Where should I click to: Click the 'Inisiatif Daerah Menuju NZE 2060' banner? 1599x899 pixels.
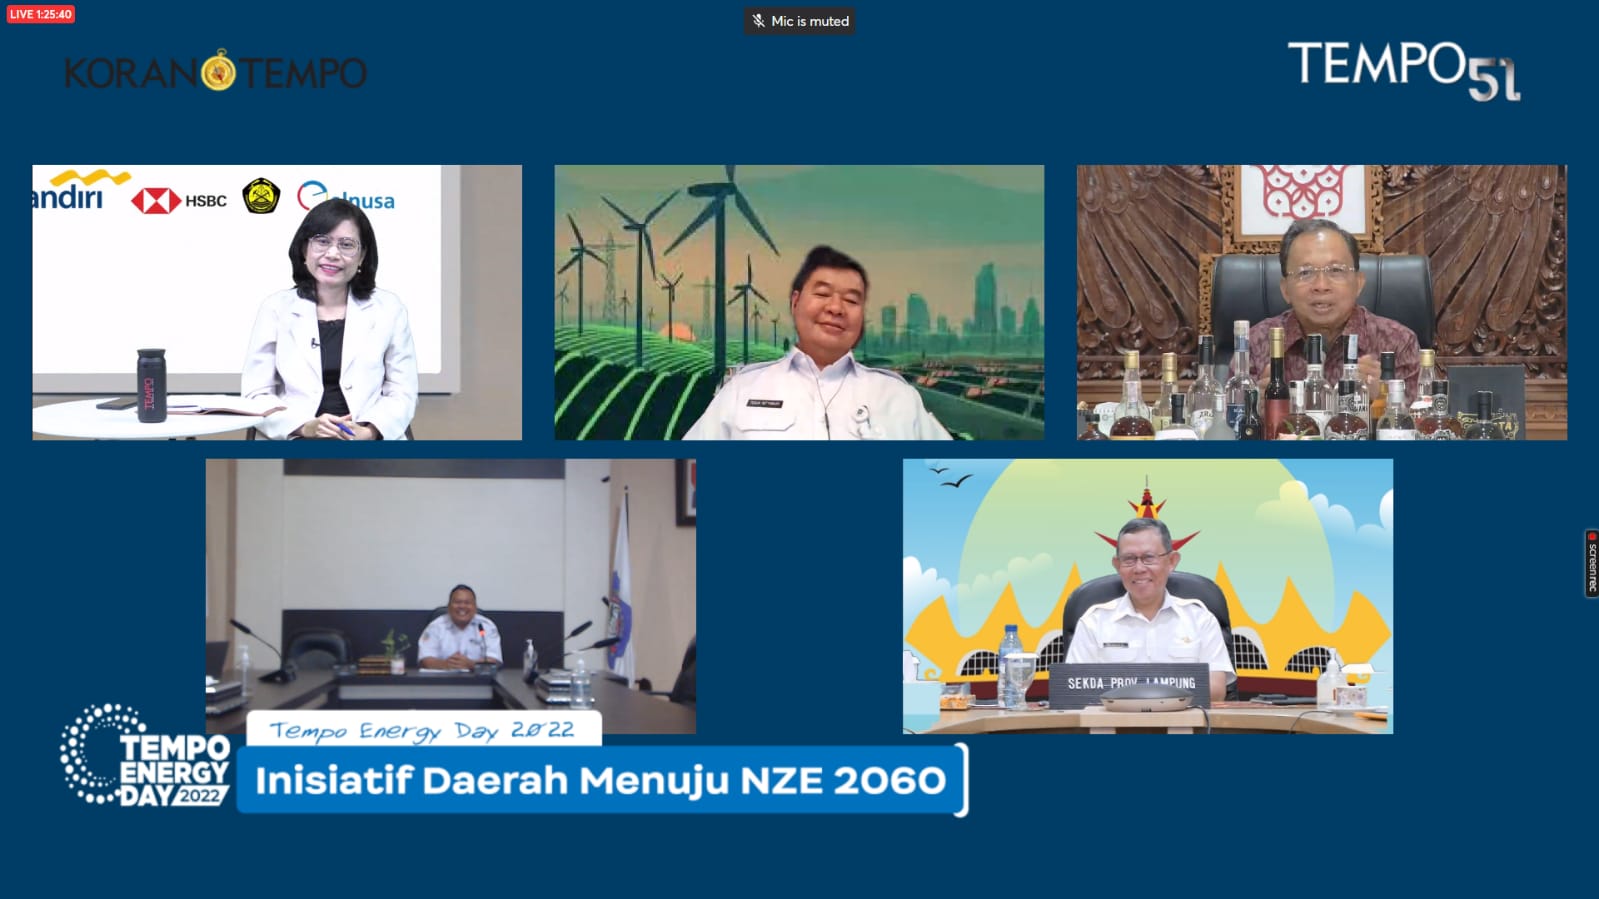pyautogui.click(x=600, y=780)
